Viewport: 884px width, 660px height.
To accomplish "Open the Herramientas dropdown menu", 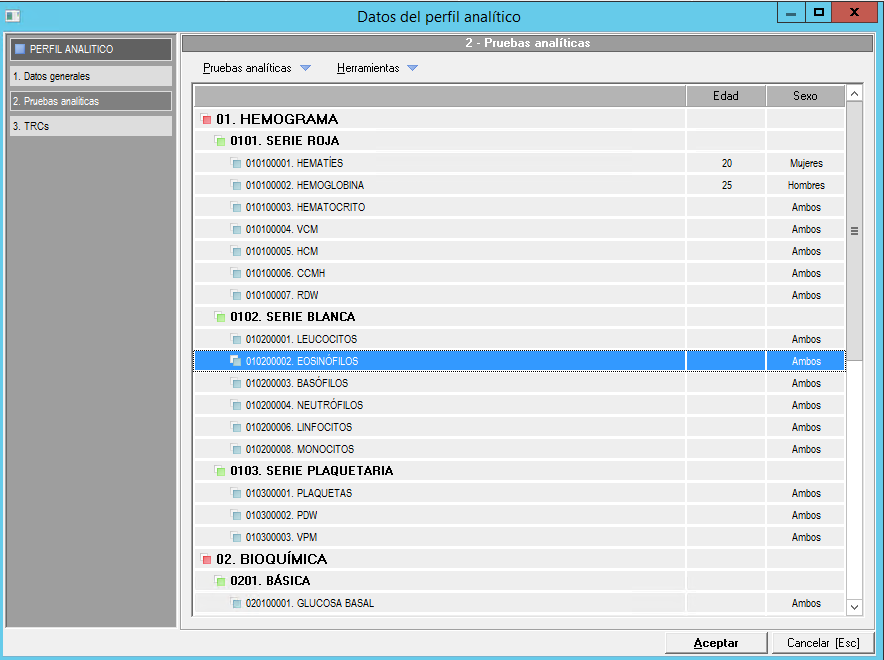I will pyautogui.click(x=377, y=68).
